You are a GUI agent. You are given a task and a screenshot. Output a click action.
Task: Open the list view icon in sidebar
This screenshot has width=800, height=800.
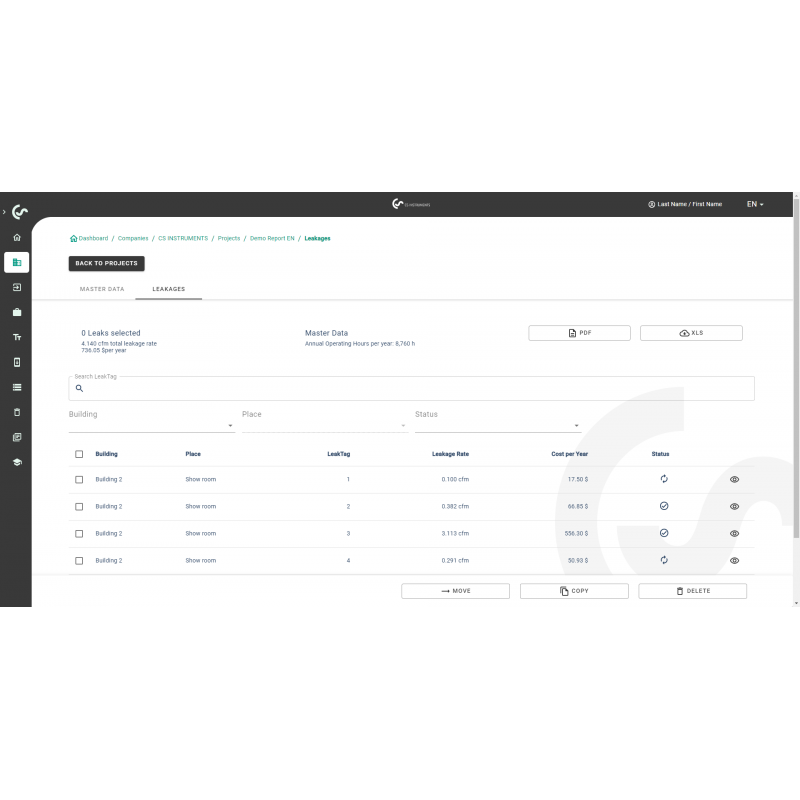click(16, 387)
